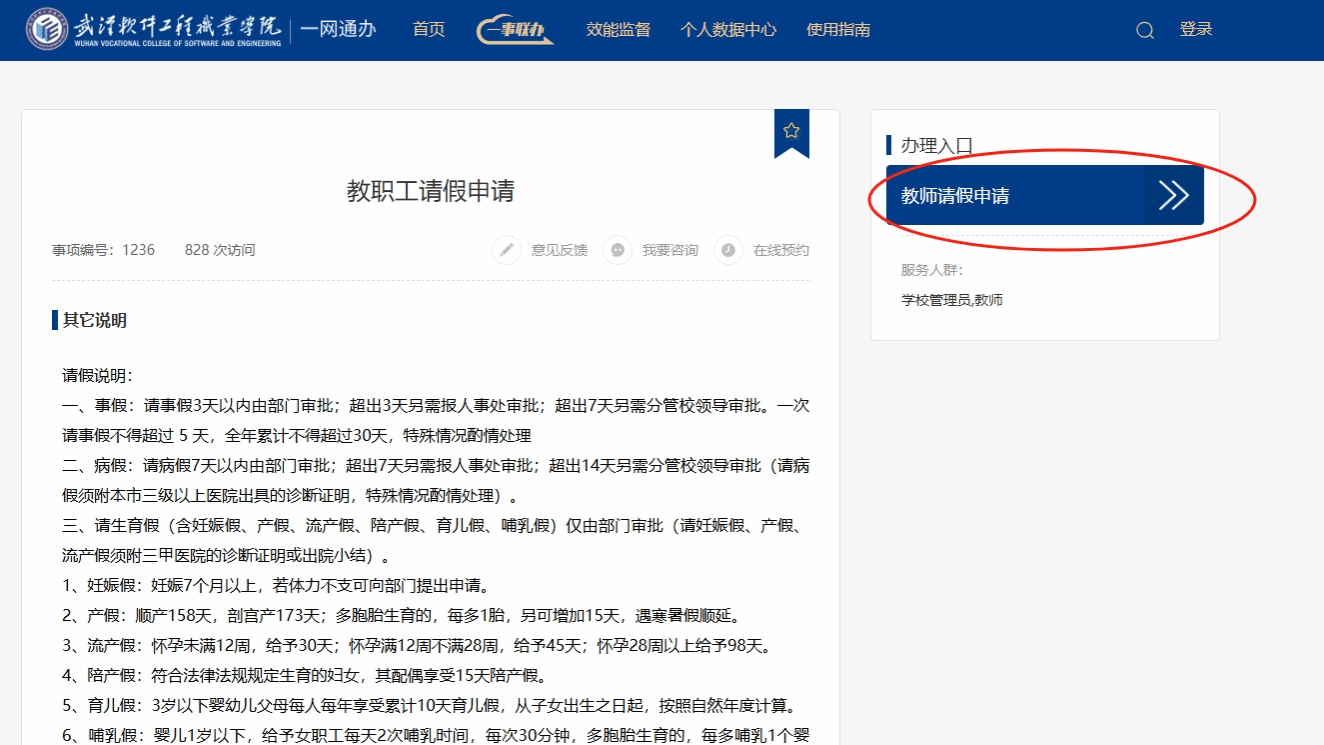
Task: Click the chat bubble icon for 我要咨询
Action: coord(618,250)
